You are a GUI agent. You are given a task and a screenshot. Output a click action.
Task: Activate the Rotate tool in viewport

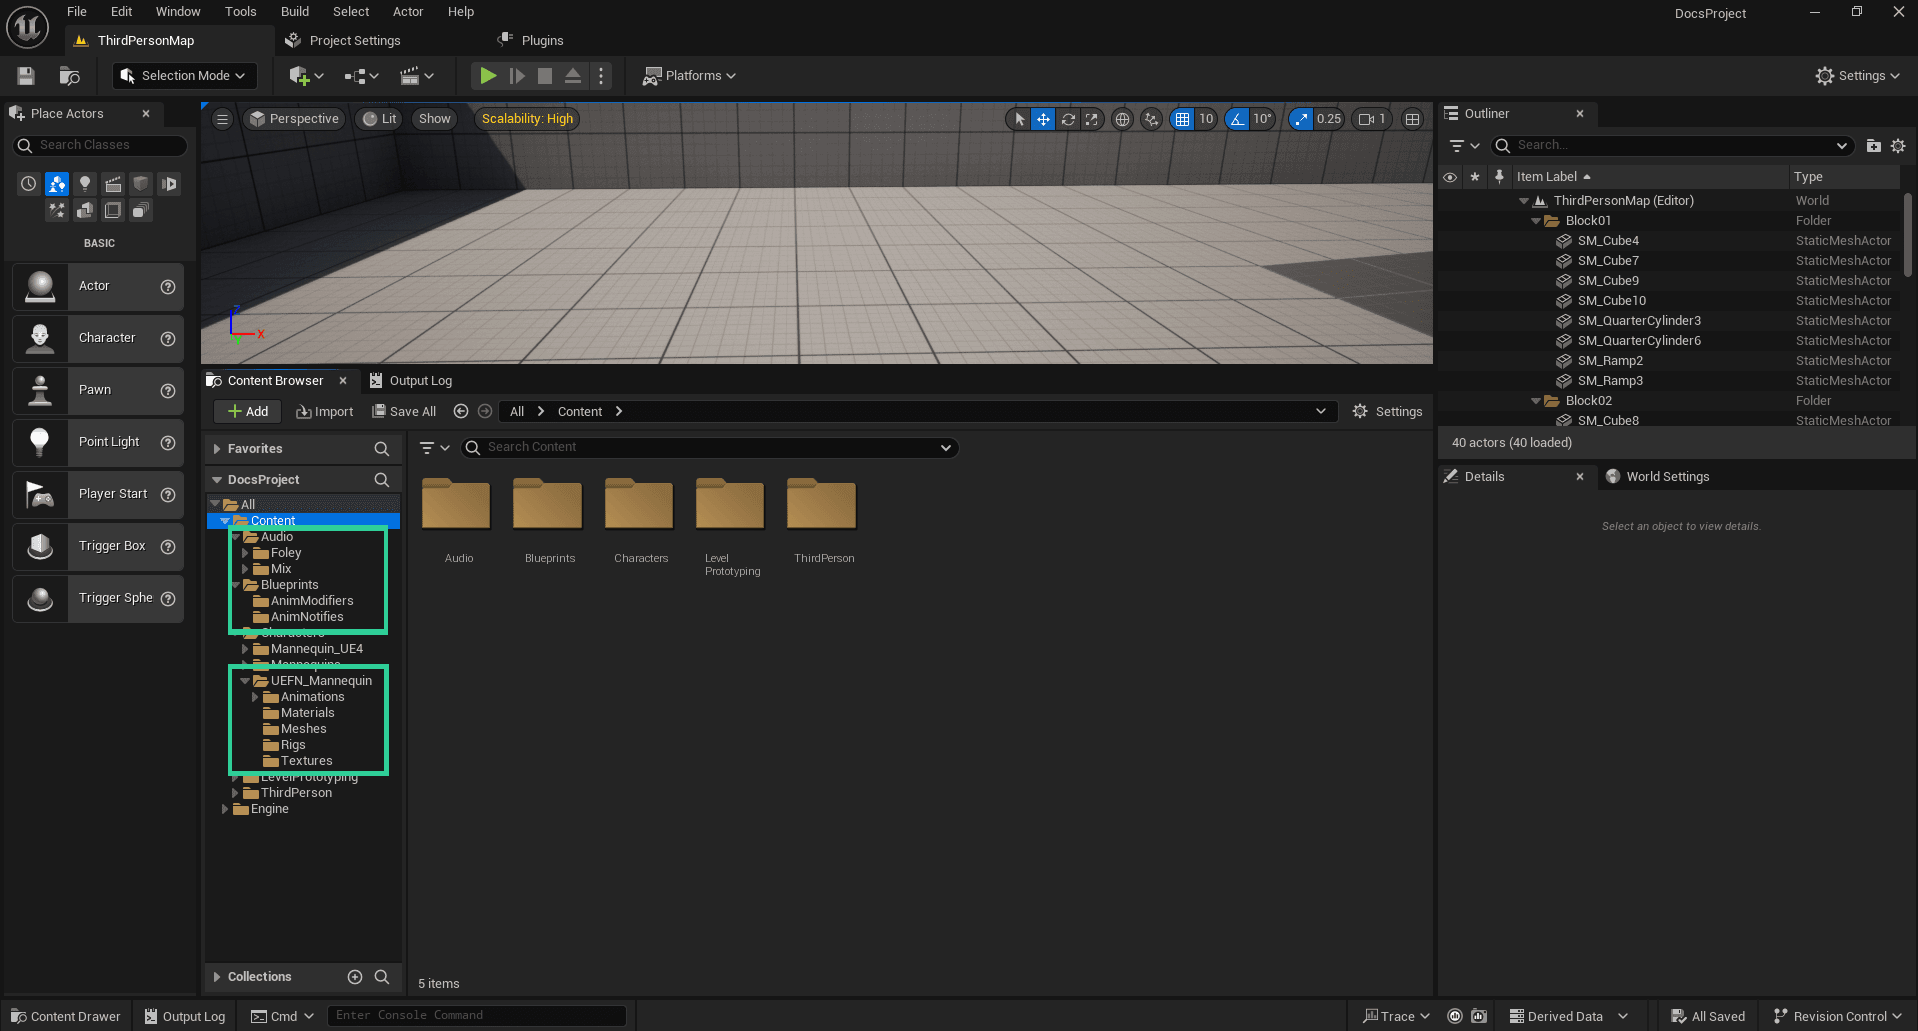click(x=1068, y=119)
